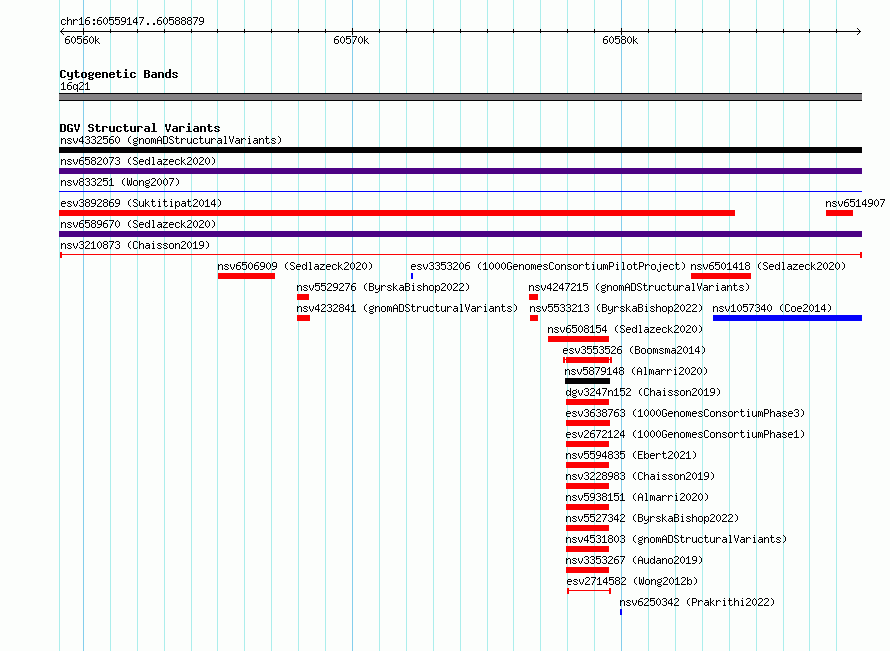Image resolution: width=890 pixels, height=651 pixels.
Task: Select the black bar under nsv5879148
Action: tap(587, 381)
